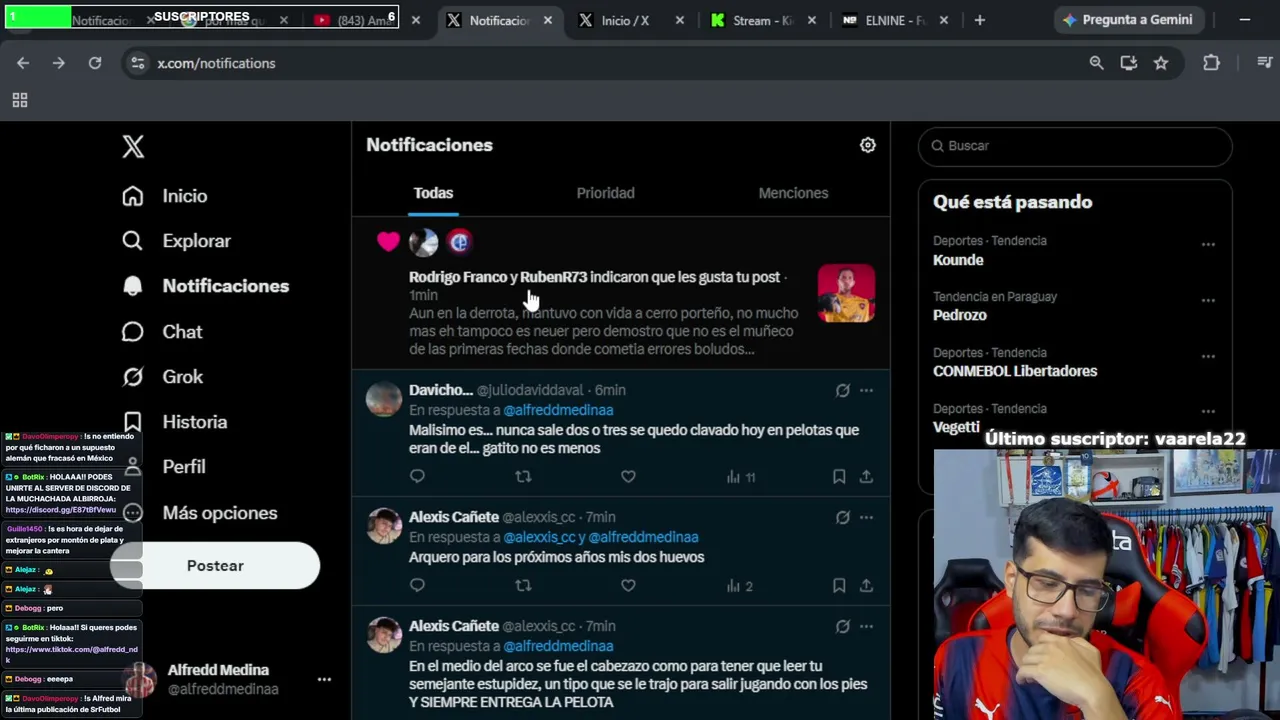1280x720 pixels.
Task: View analytics of 'Arquero para los próximos' tweet
Action: click(740, 586)
